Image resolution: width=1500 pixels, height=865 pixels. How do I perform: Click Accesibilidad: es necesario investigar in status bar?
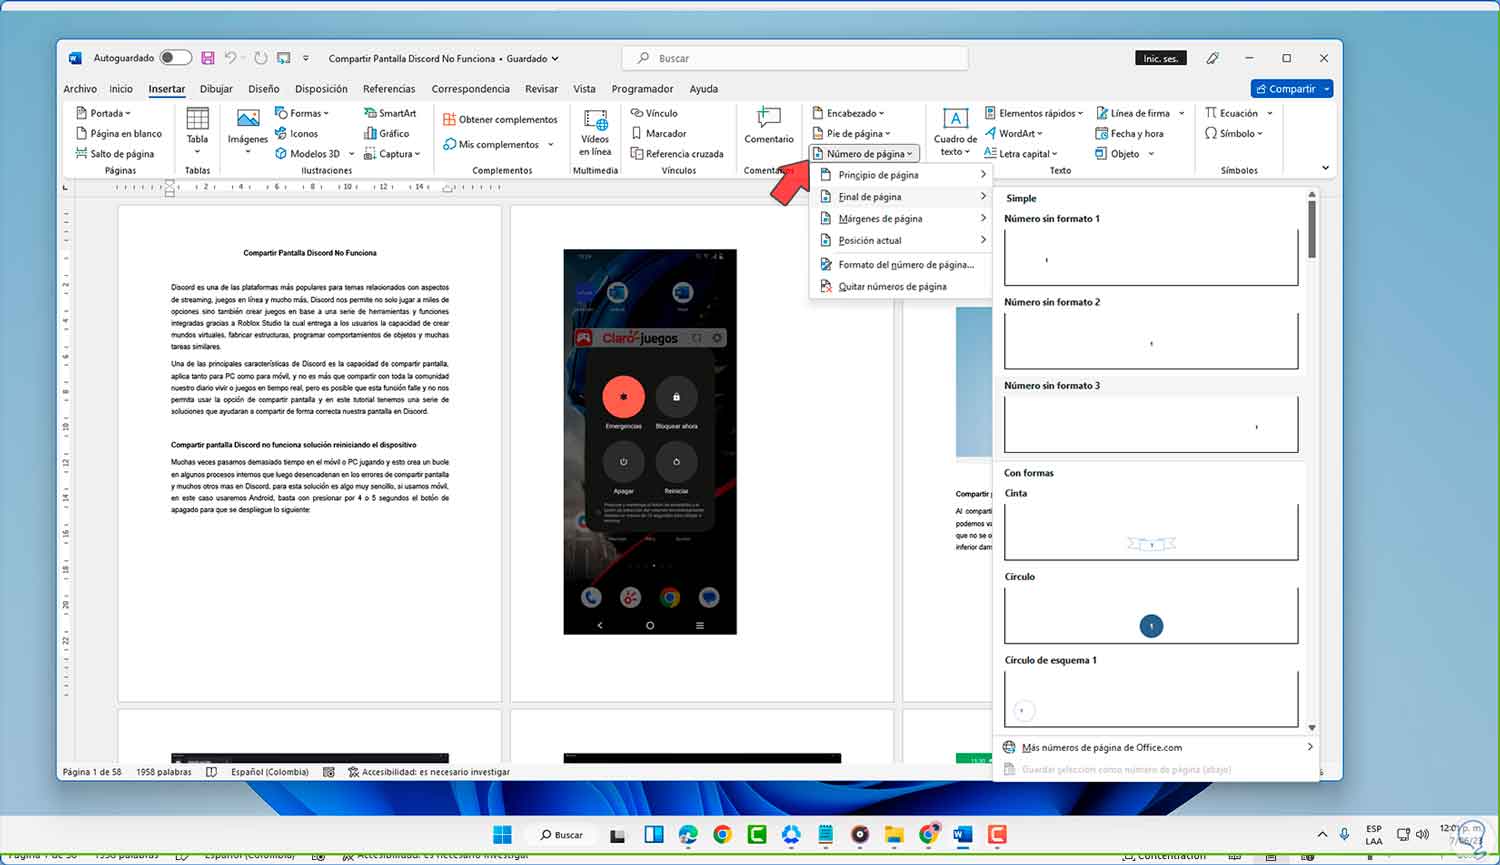[429, 772]
